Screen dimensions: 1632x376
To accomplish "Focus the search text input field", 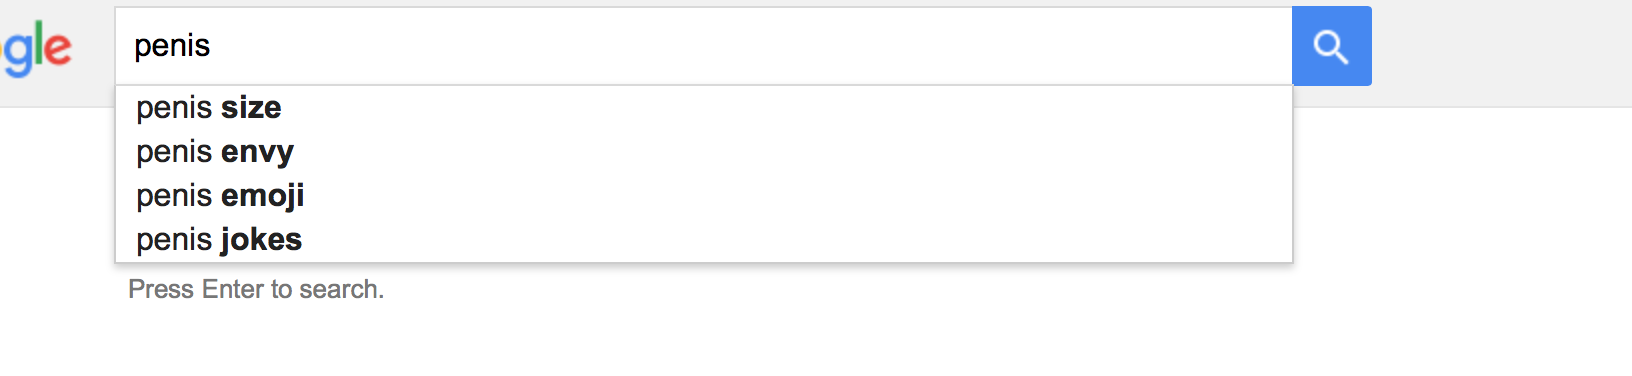I will (x=704, y=46).
